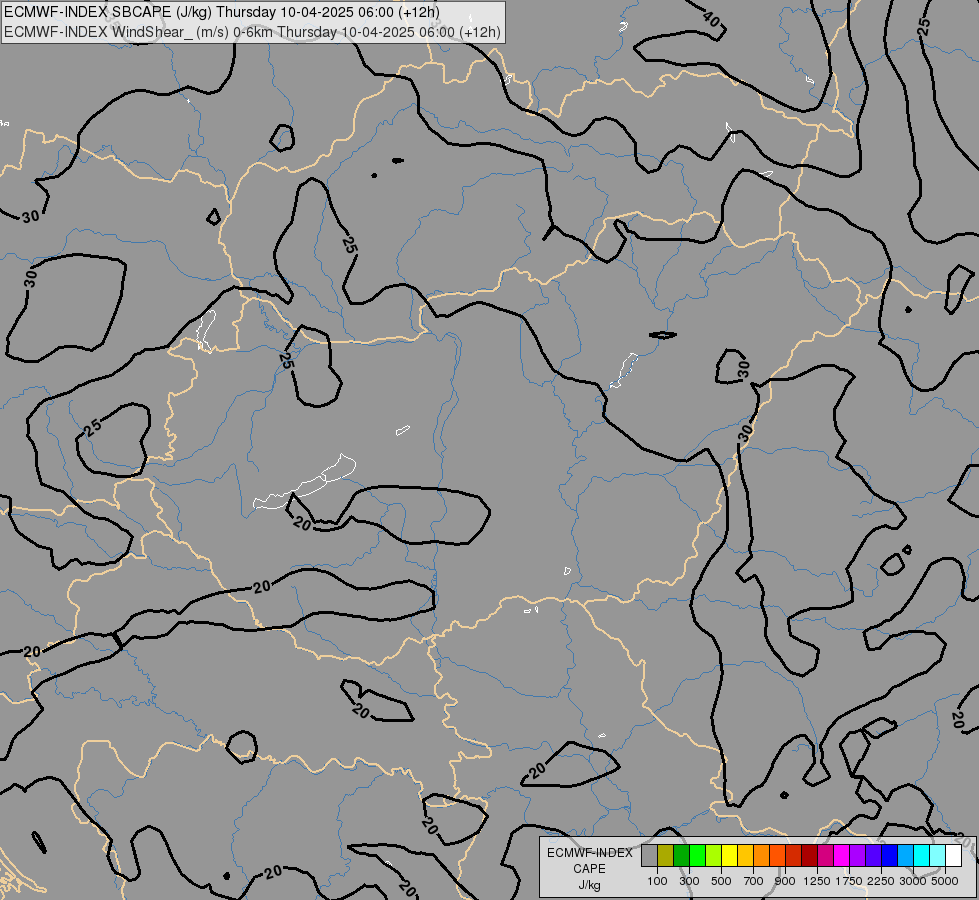The height and width of the screenshot is (900, 979).
Task: Pick the pure yellow legend swatch
Action: pyautogui.click(x=729, y=856)
